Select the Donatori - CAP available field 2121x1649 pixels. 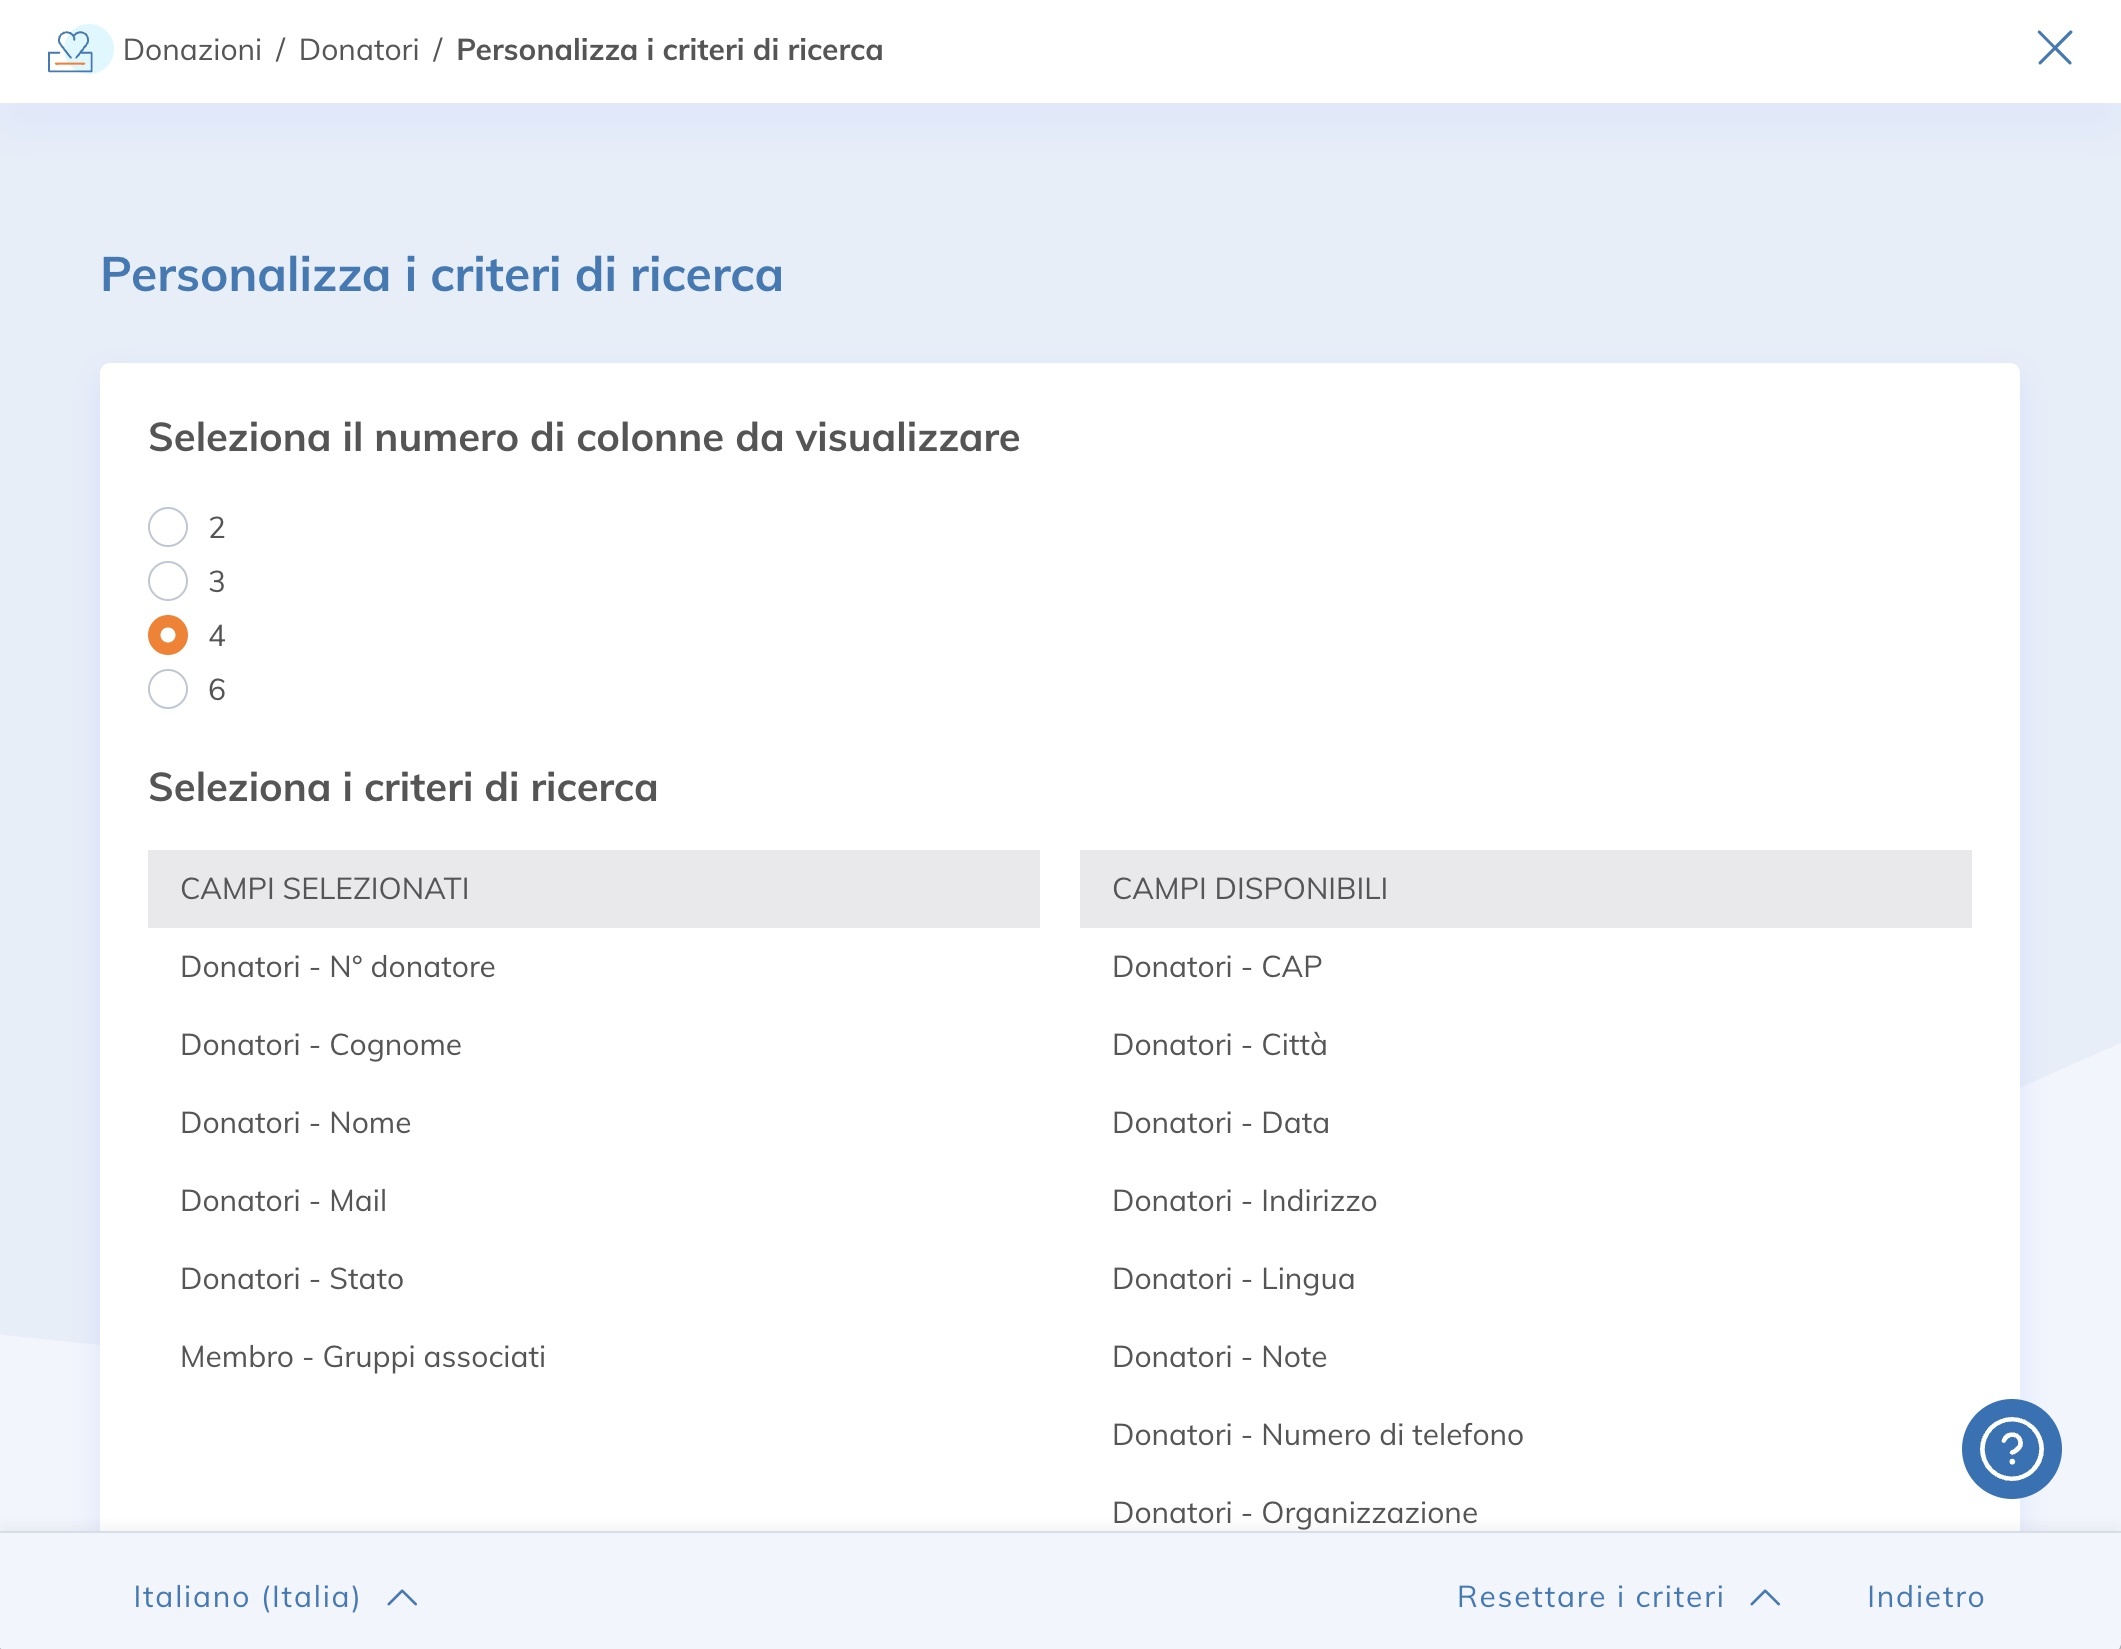tap(1217, 966)
